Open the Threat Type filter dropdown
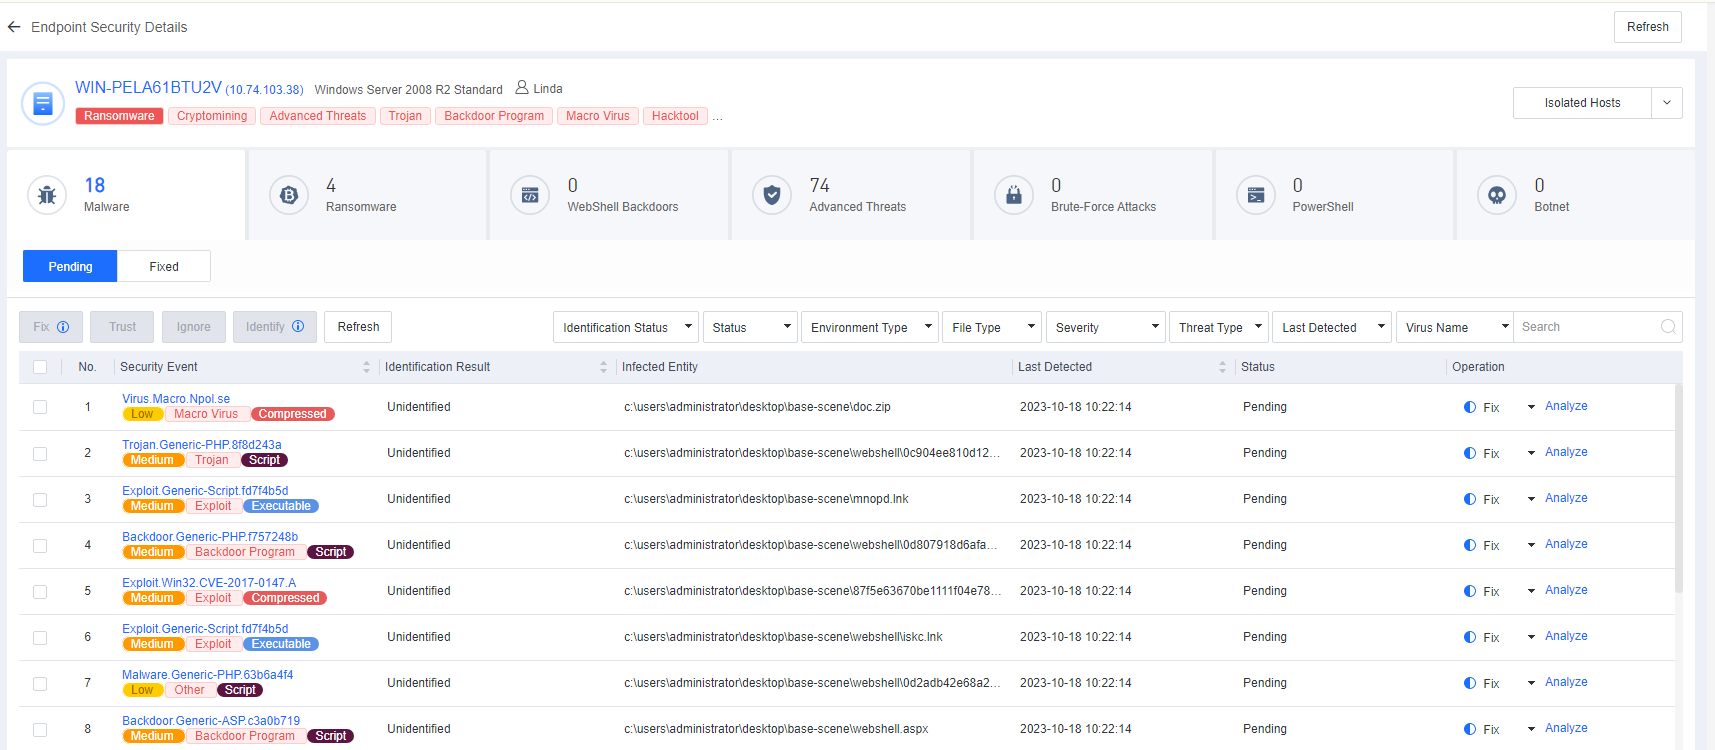Viewport: 1715px width, 750px height. [x=1218, y=327]
